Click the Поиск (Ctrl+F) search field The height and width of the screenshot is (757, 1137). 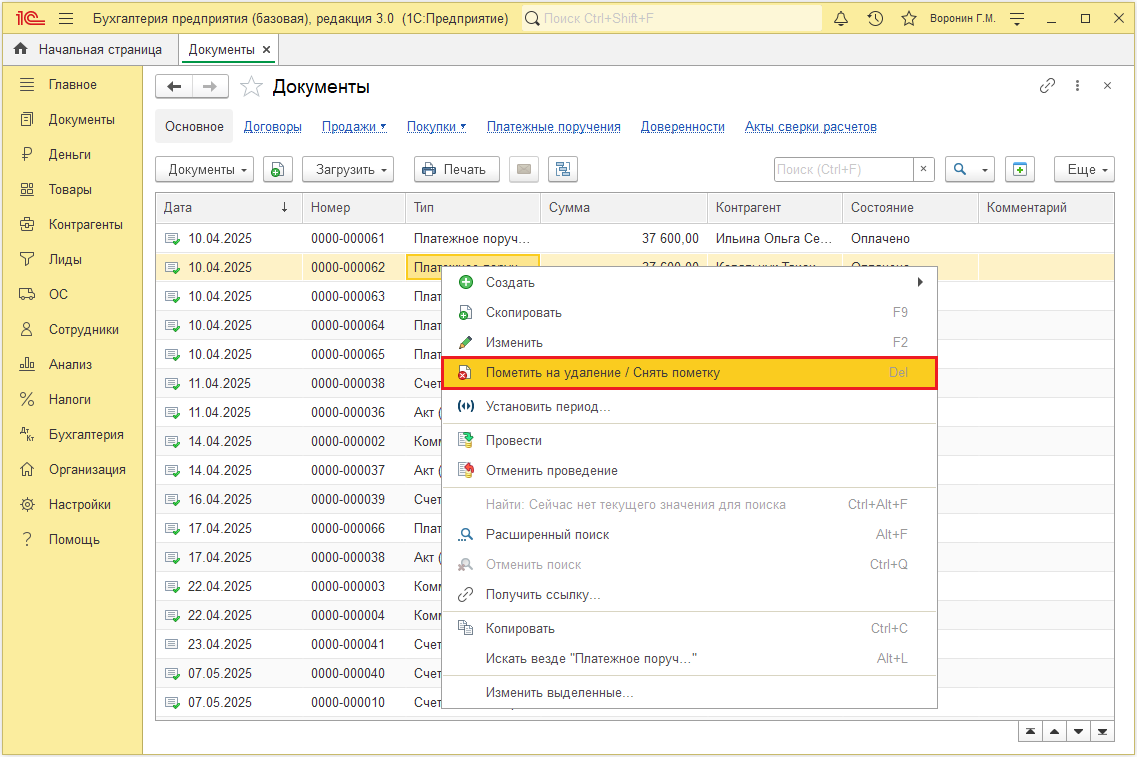point(843,170)
